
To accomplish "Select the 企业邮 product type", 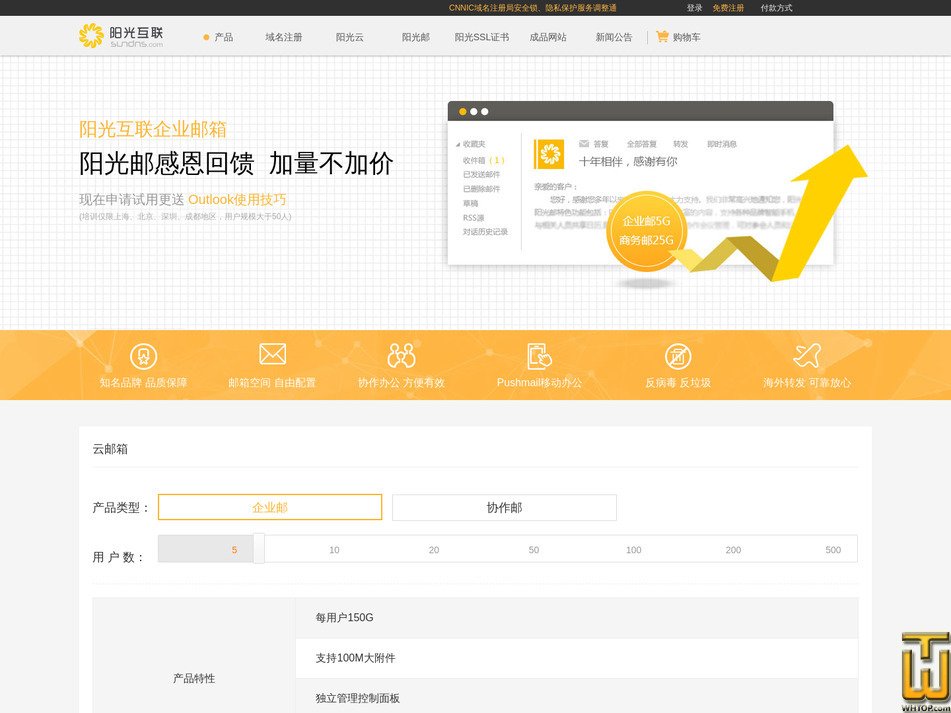I will point(270,507).
